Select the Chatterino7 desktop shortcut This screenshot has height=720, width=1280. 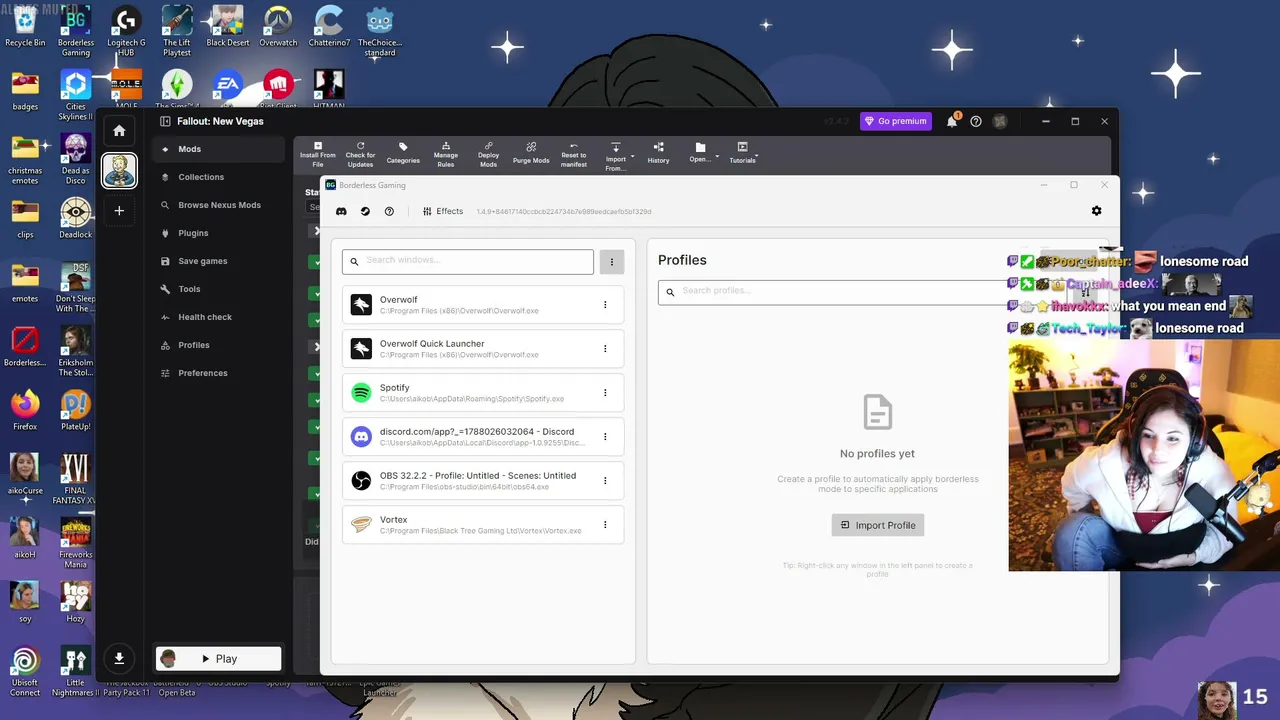point(328,27)
